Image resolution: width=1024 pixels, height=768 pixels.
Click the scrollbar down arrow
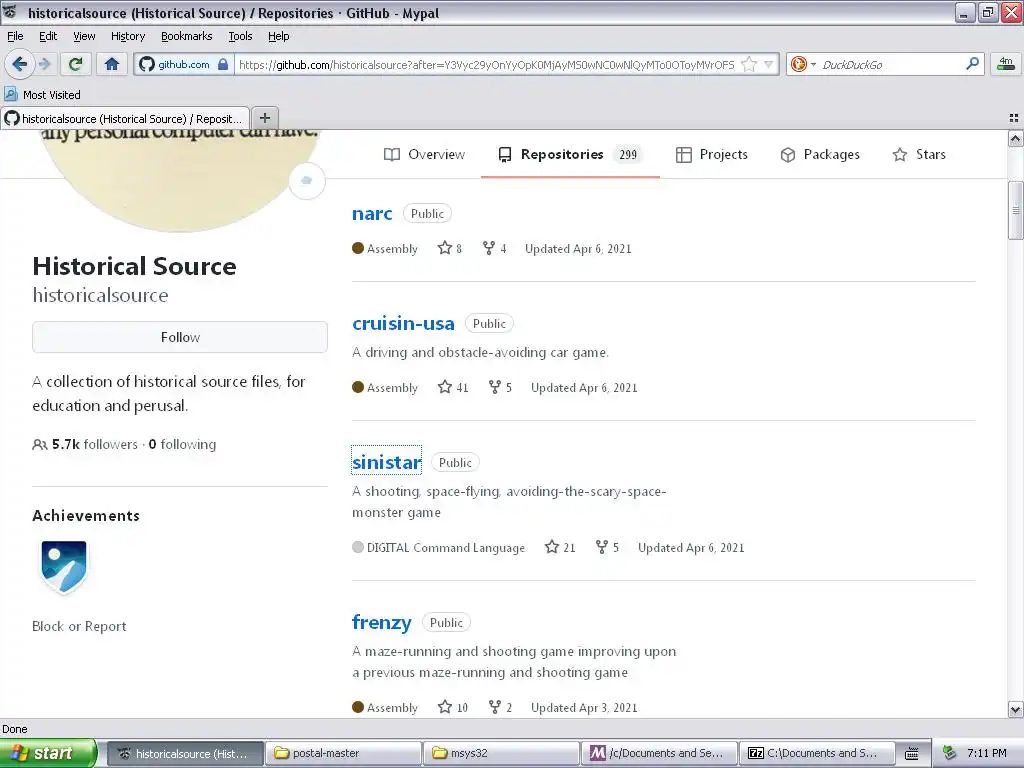click(x=1016, y=709)
